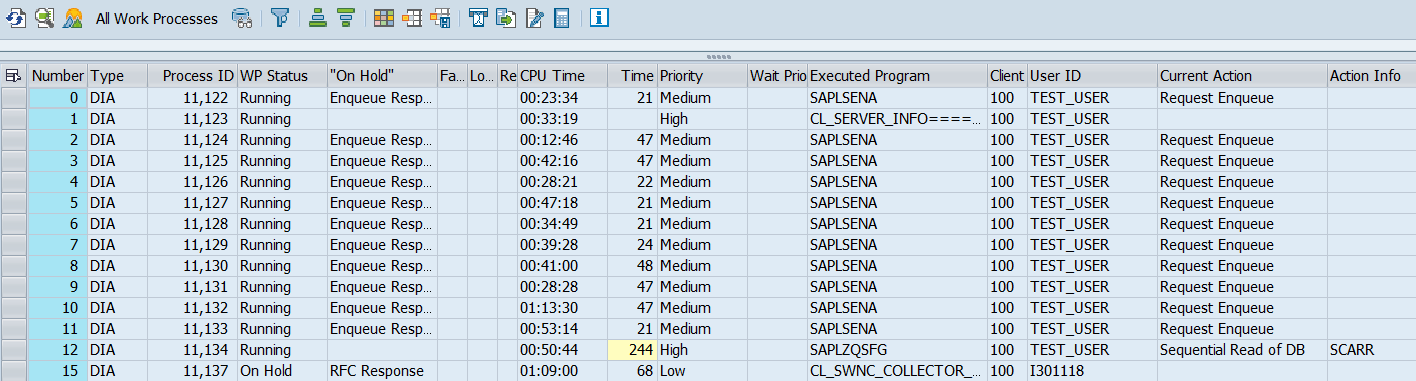
Task: Click CL_SWNC_COLLECTOR program cell
Action: tap(897, 371)
